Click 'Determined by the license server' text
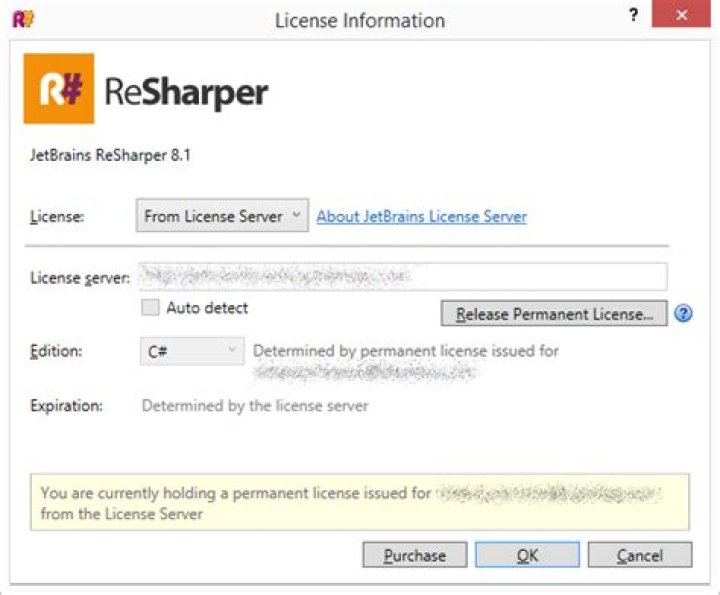 click(255, 406)
